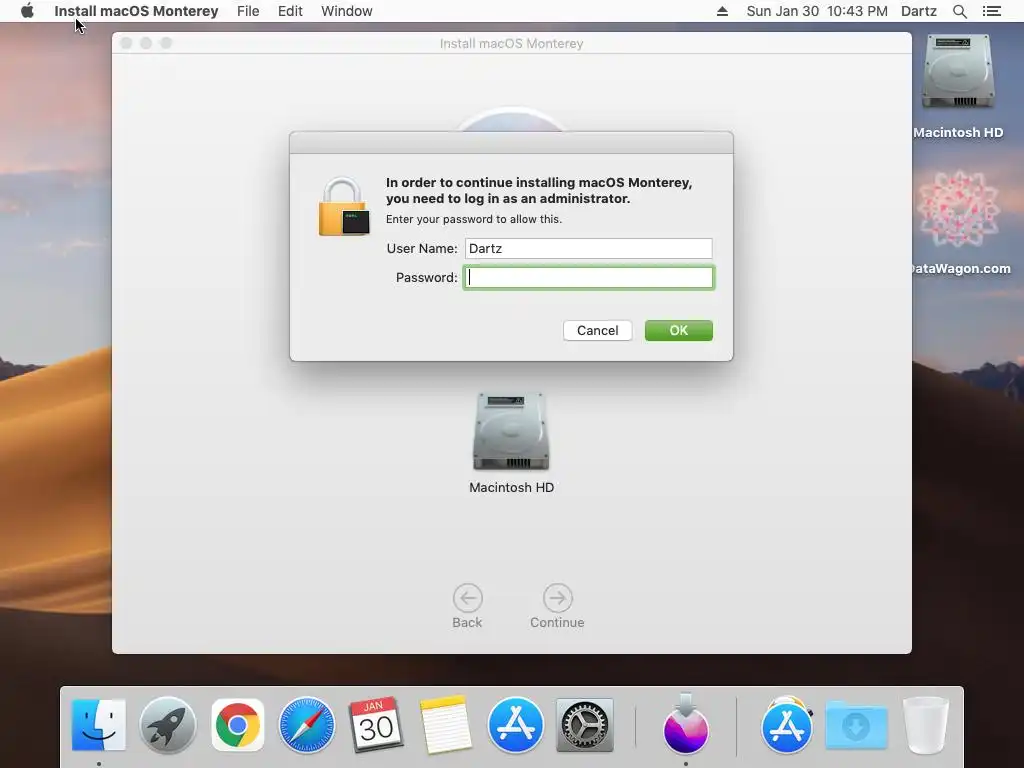
Task: Open App Store beside Notes in Dock
Action: point(515,725)
